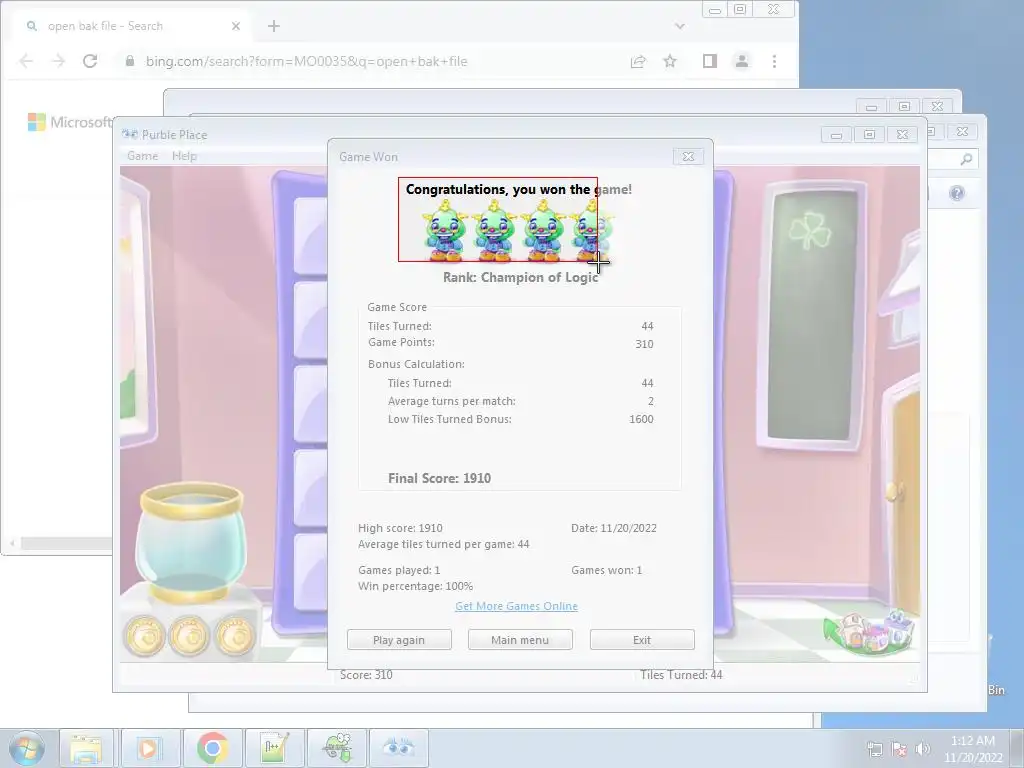Click the blue help question mark icon
The height and width of the screenshot is (768, 1024).
click(x=957, y=193)
